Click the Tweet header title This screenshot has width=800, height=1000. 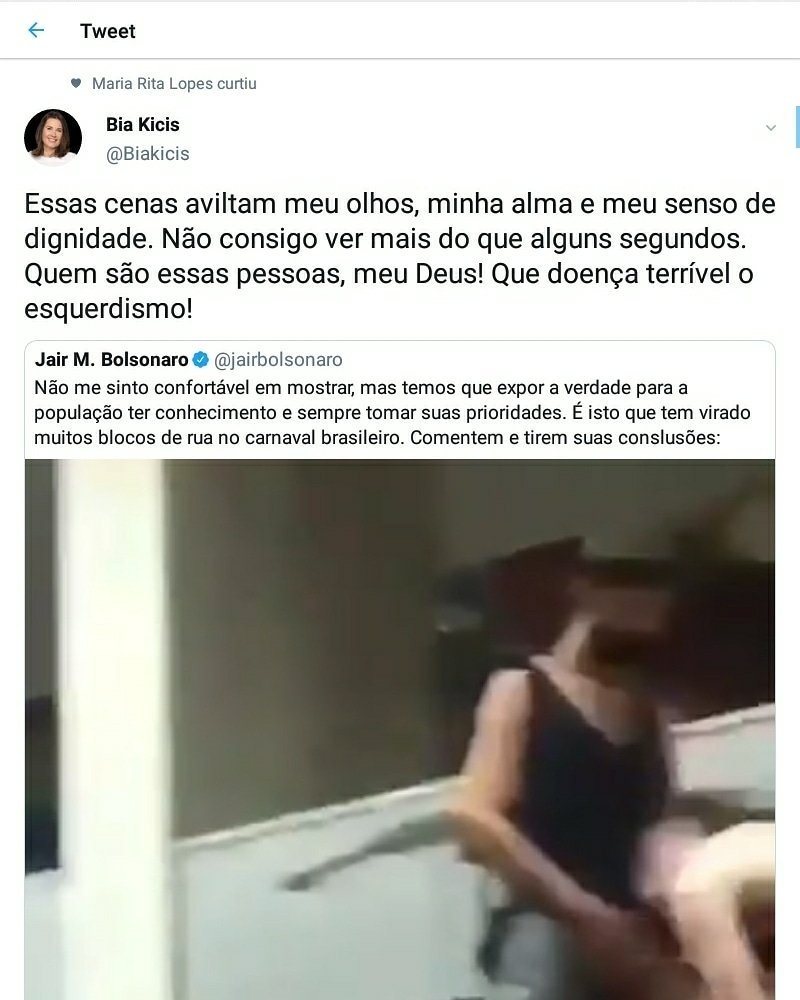click(x=107, y=31)
